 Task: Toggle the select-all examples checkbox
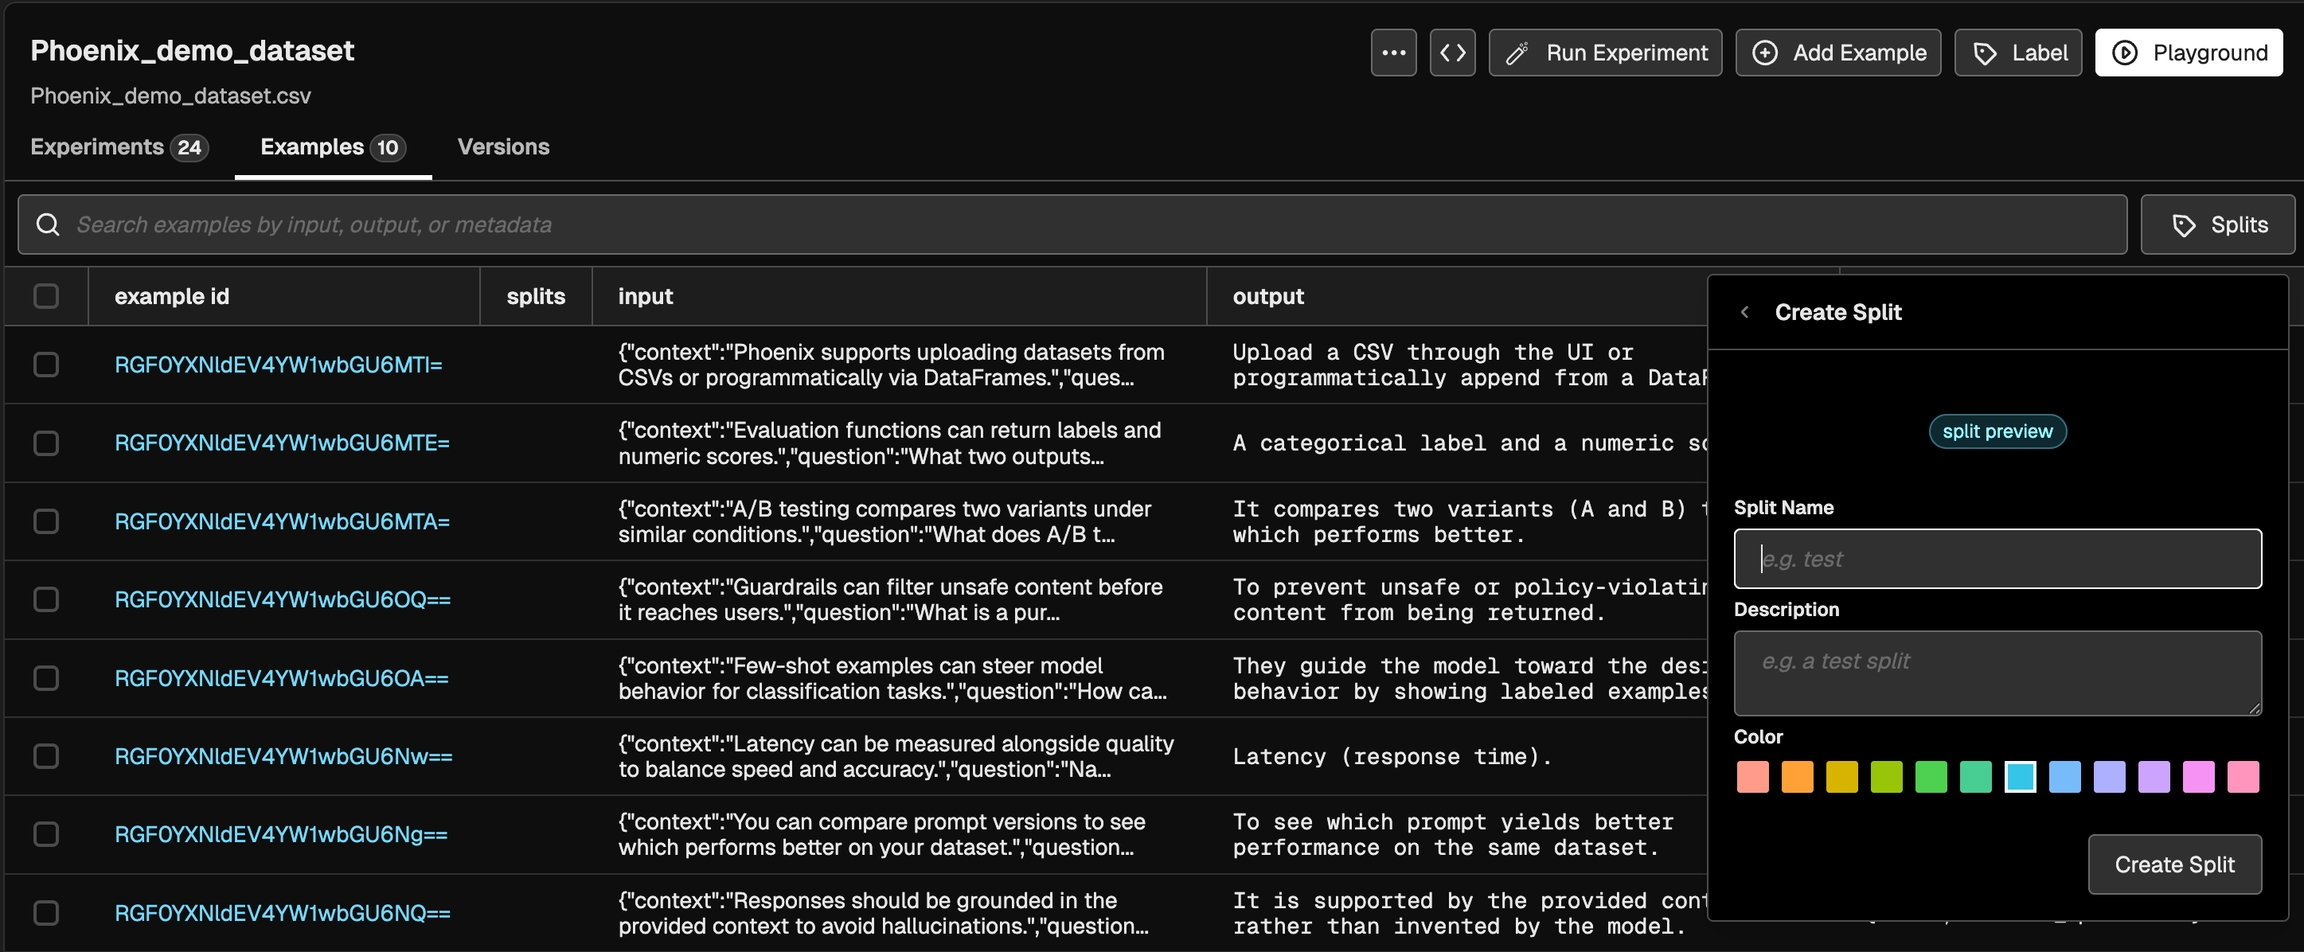click(46, 296)
